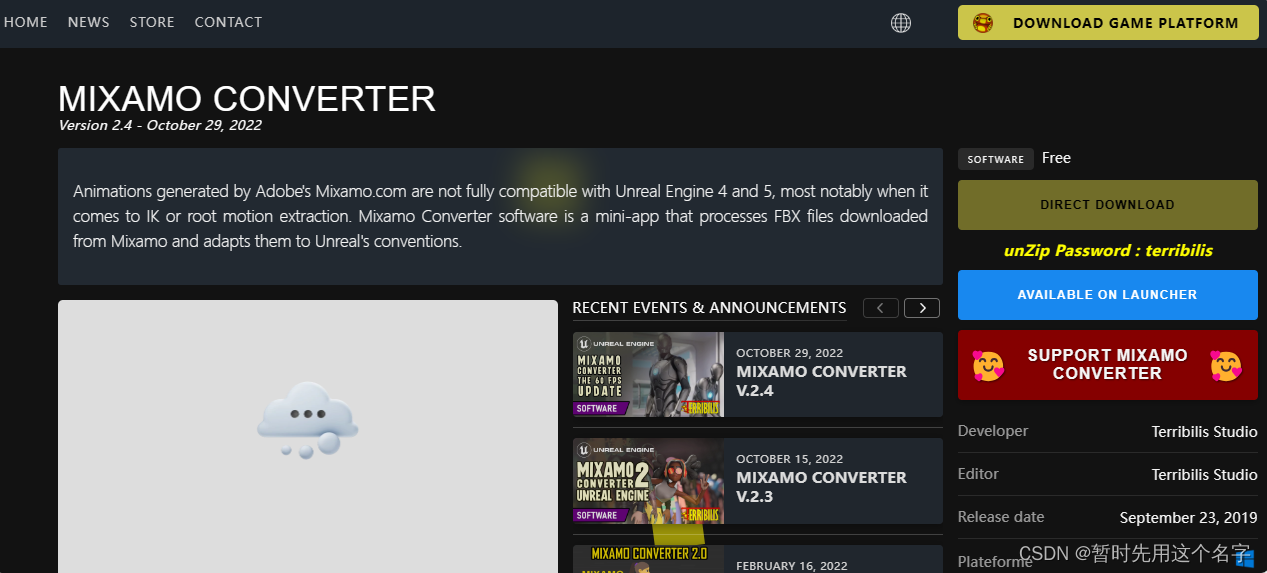Click the Recent Events & Announcements heading
This screenshot has height=573, width=1267.
click(709, 308)
